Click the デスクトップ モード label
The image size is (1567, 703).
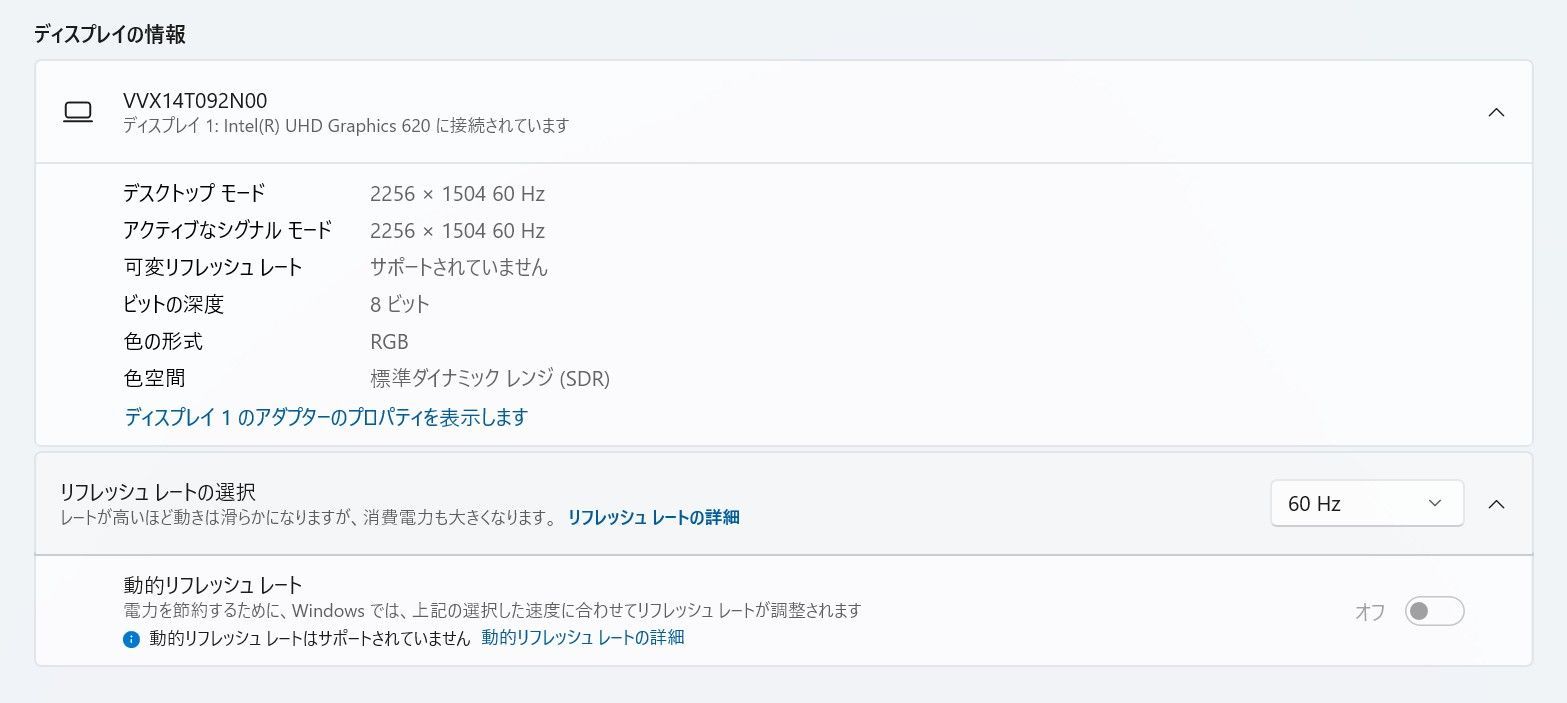pos(194,193)
